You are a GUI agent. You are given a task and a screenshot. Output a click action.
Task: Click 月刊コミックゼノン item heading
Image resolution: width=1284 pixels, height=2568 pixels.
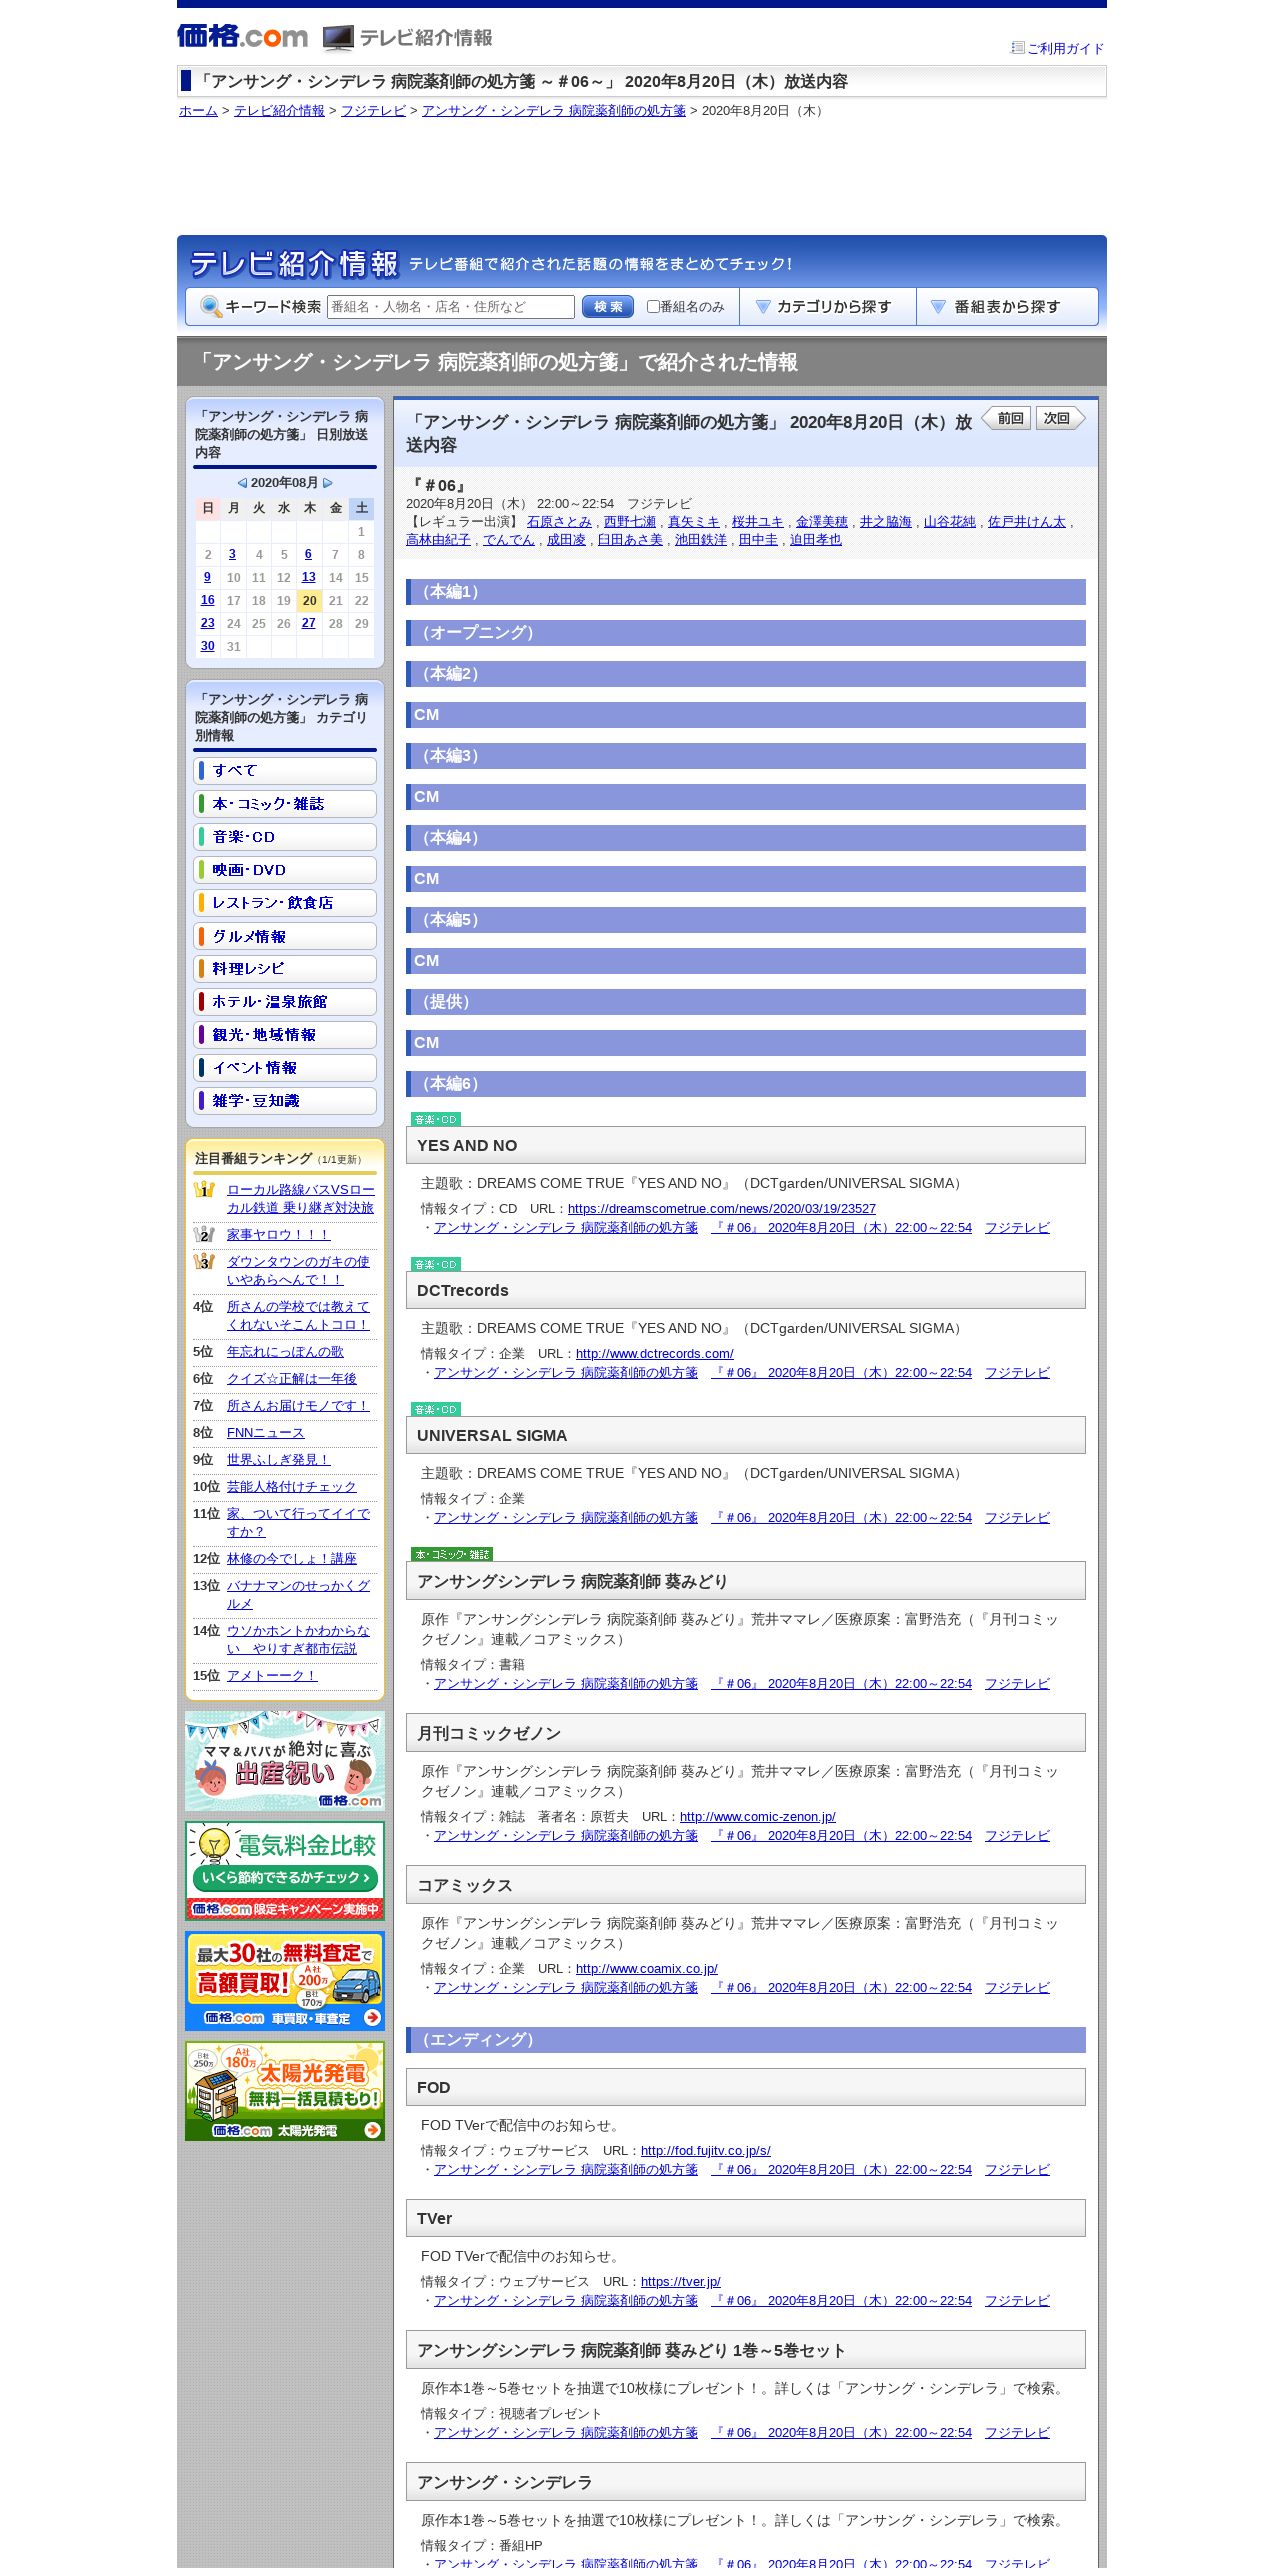pyautogui.click(x=746, y=1733)
